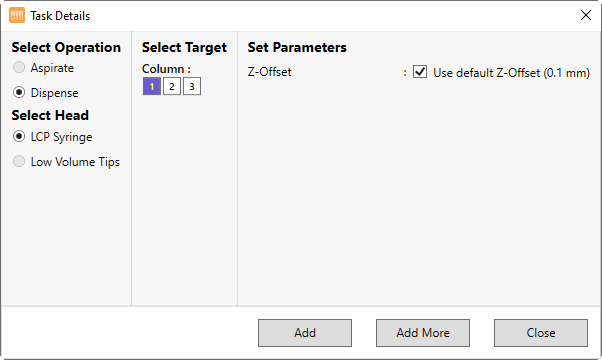Choose the Dispense operation radio button
Screen dimensions: 602x360
click(19, 92)
